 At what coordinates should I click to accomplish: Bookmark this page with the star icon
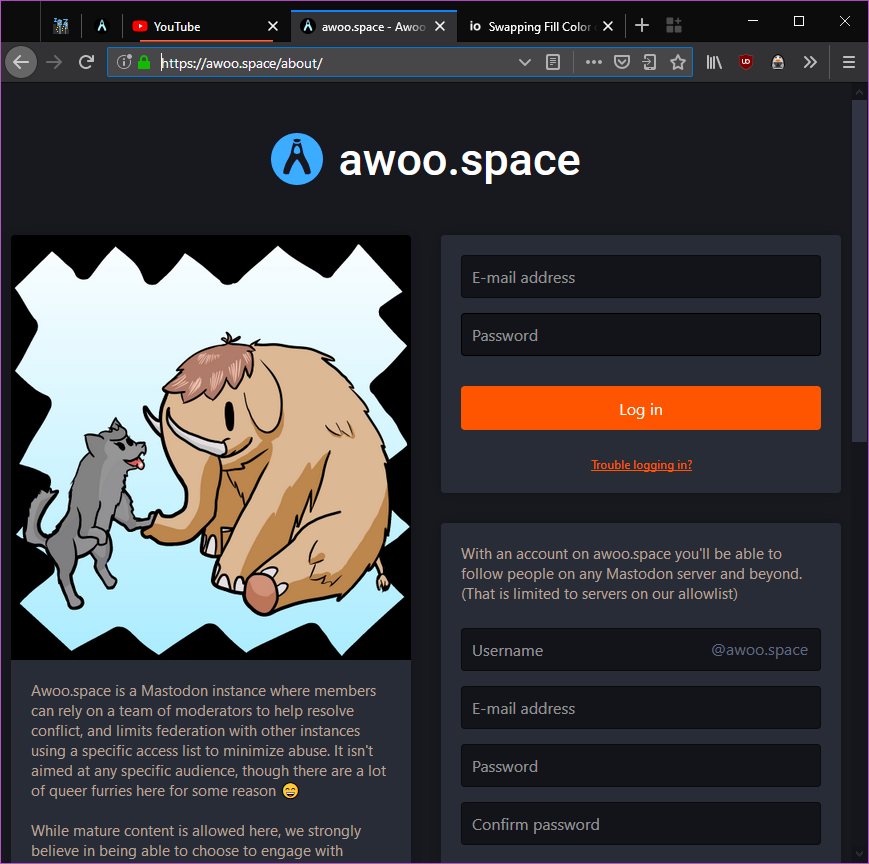[678, 62]
